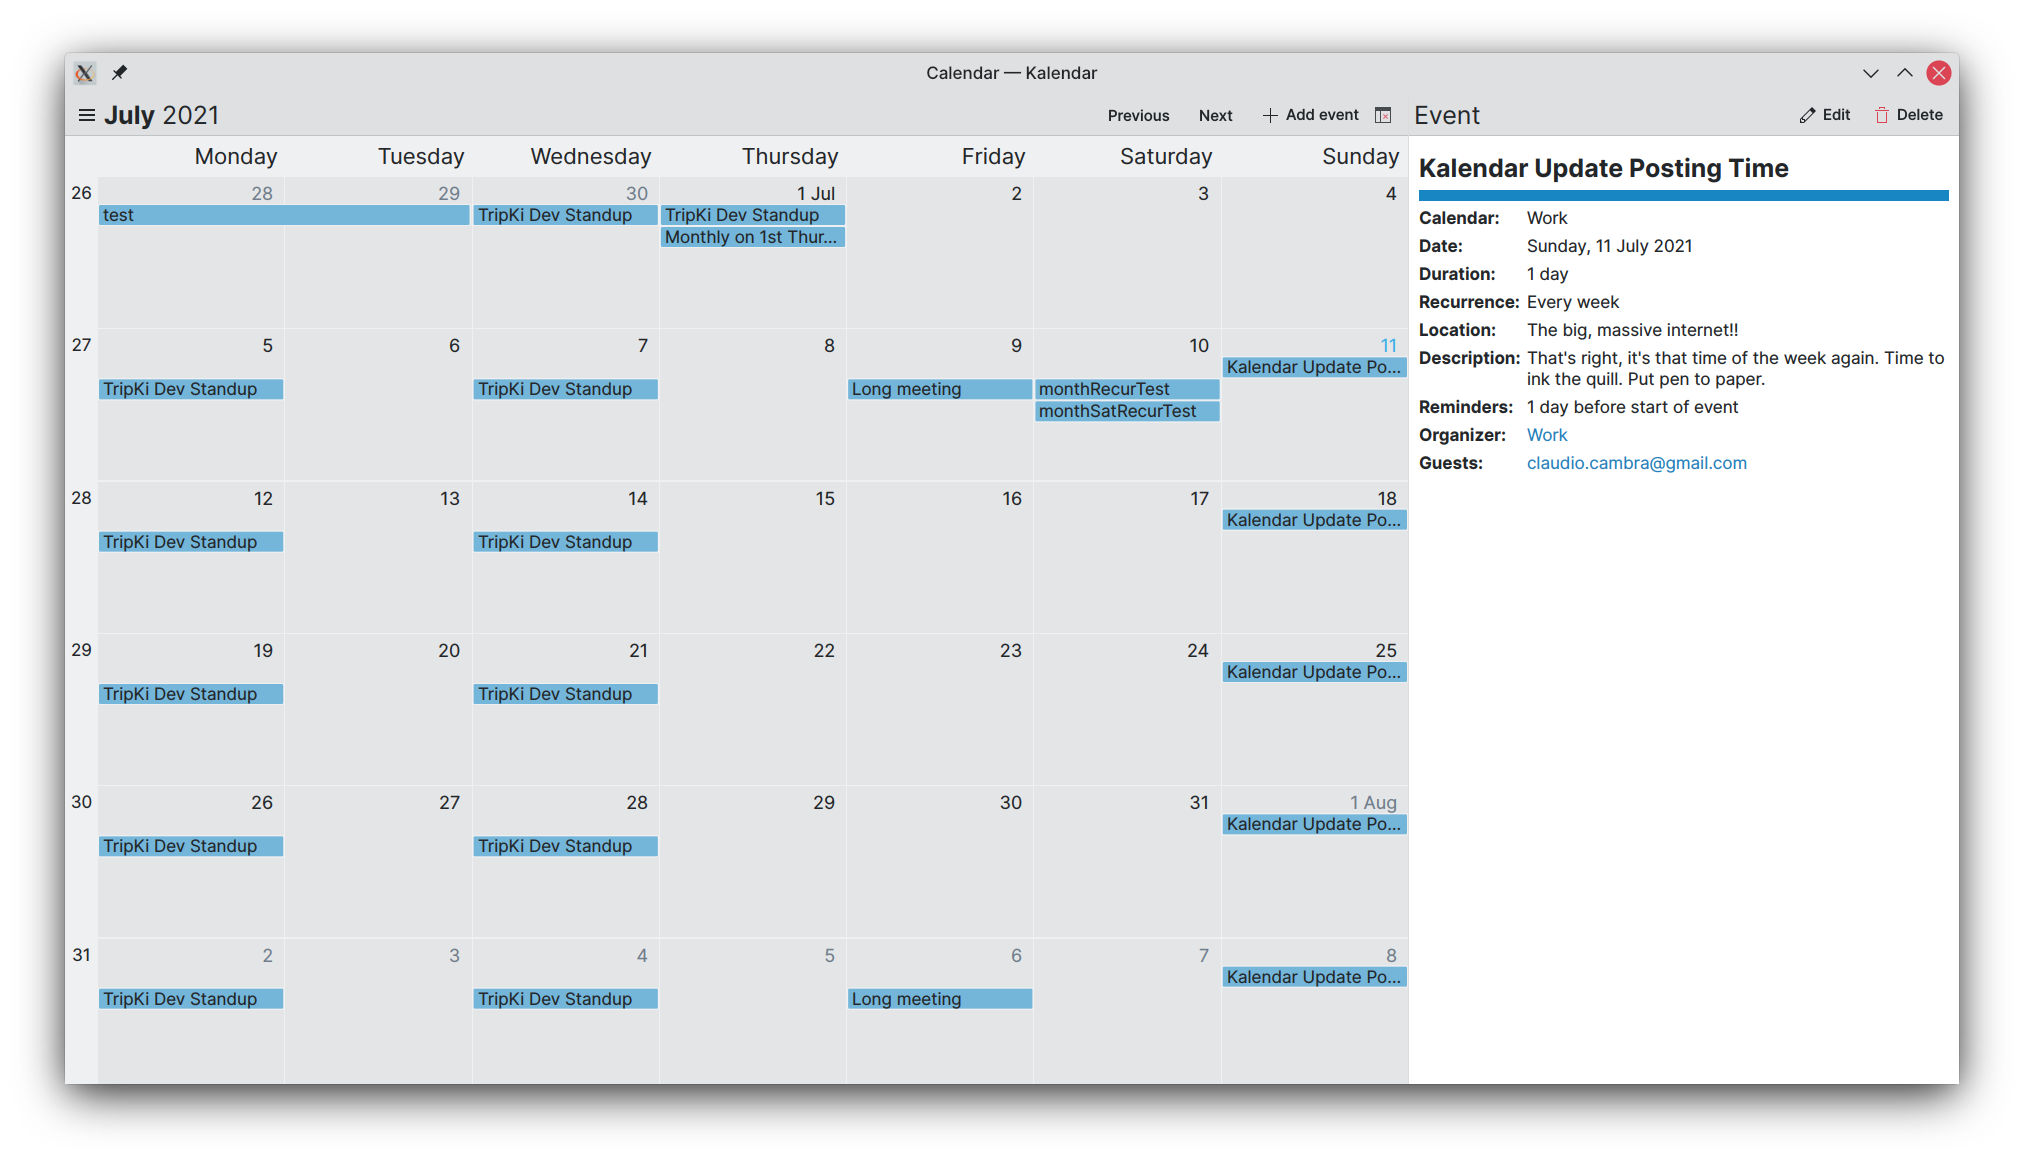Select TripKi Dev Standup on Monday 2 August

click(191, 999)
